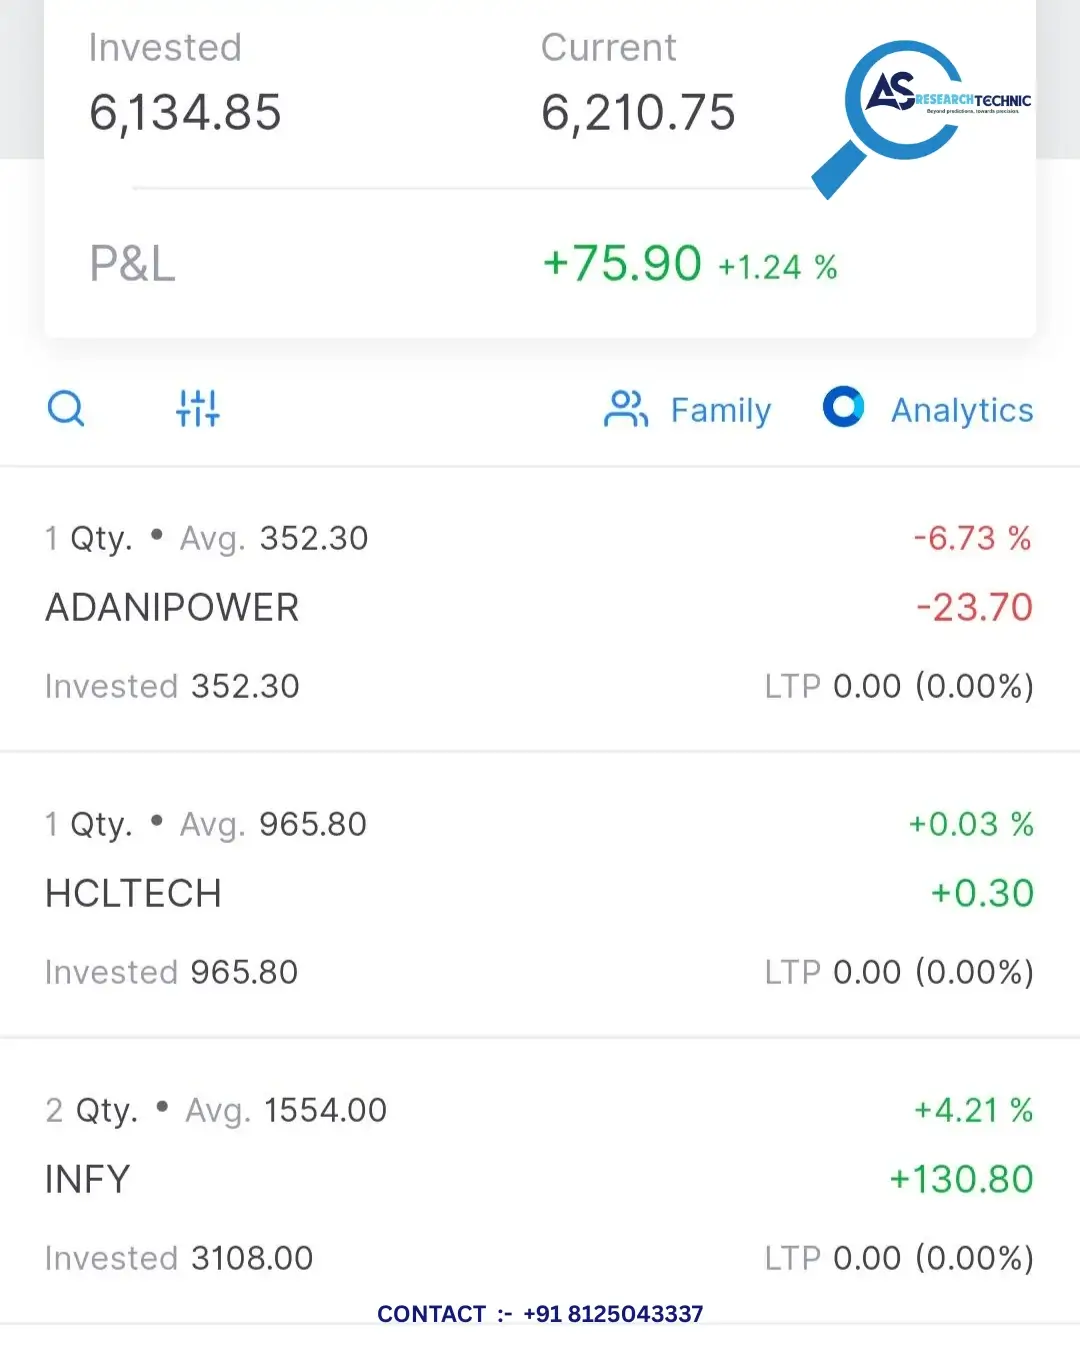Open the holdings search magnifier icon
The height and width of the screenshot is (1350, 1080).
(x=66, y=408)
